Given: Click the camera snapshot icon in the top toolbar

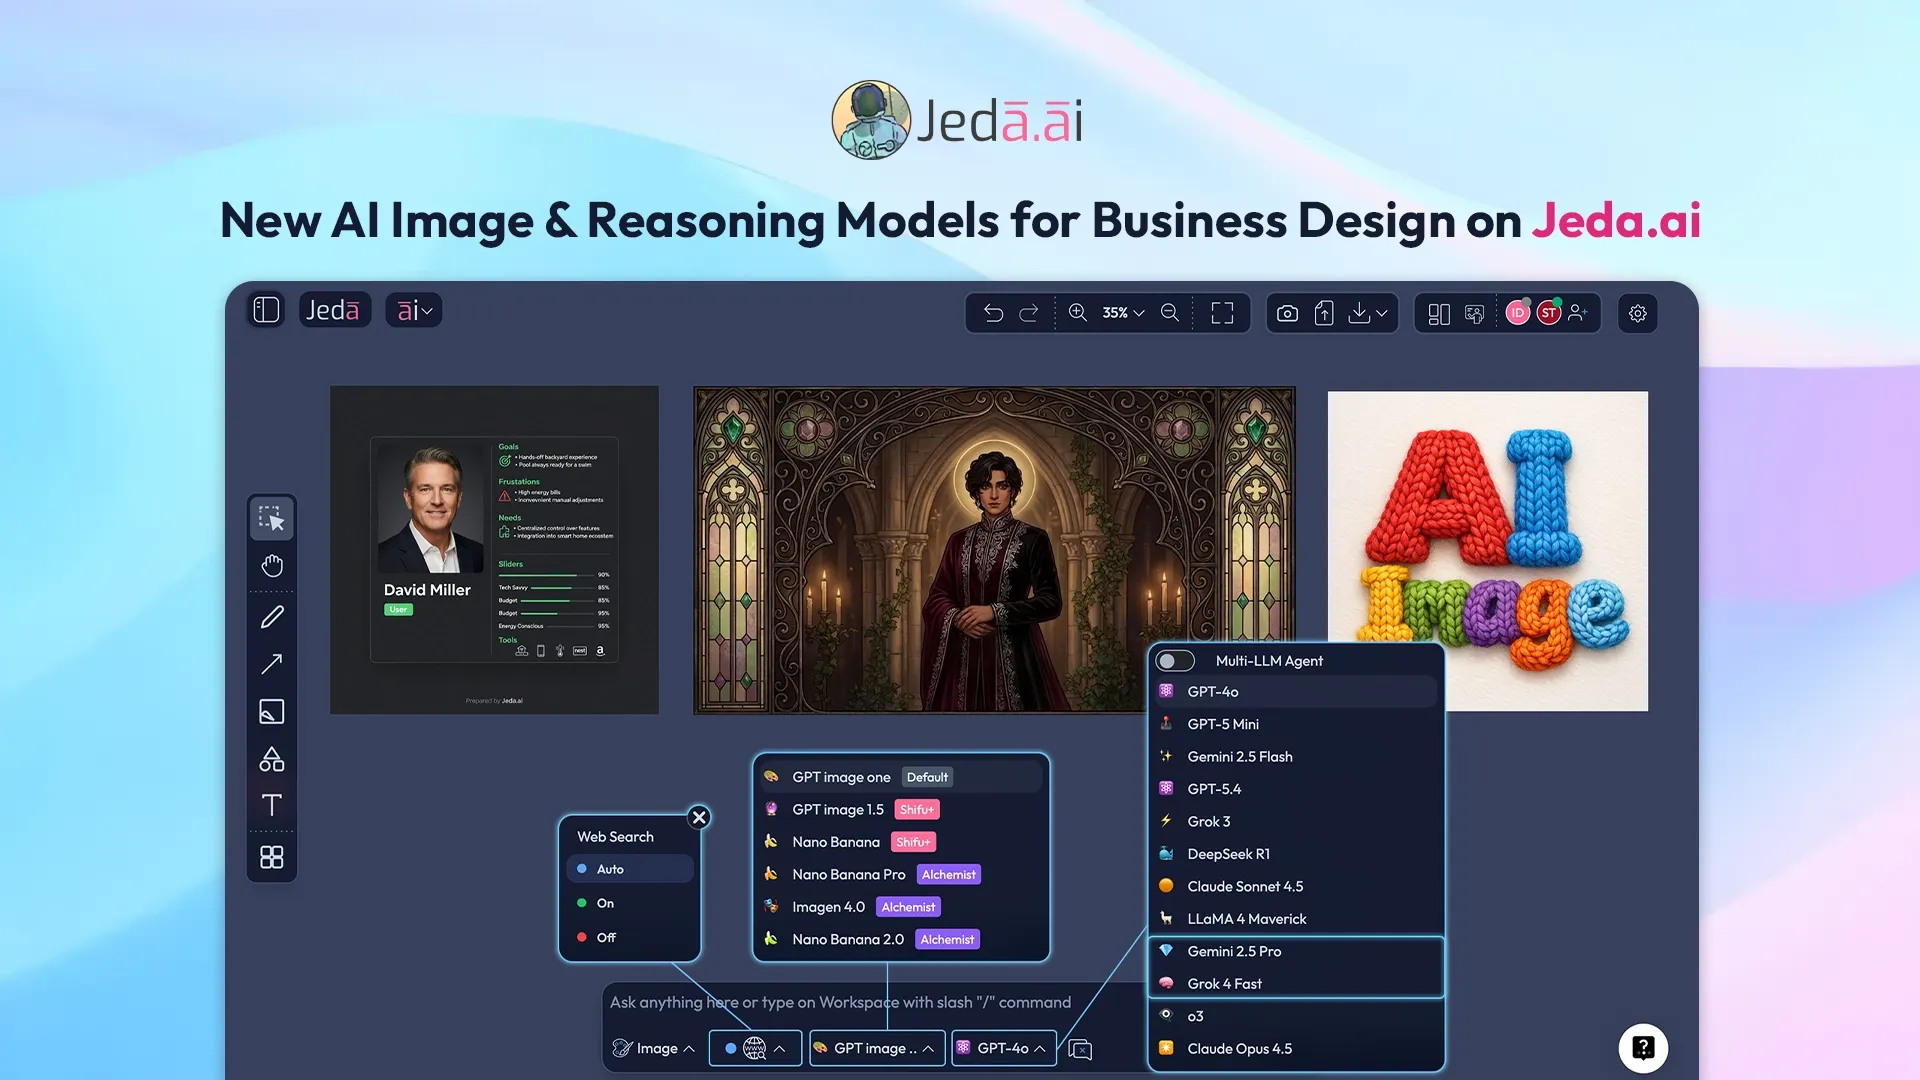Looking at the screenshot, I should [1286, 313].
